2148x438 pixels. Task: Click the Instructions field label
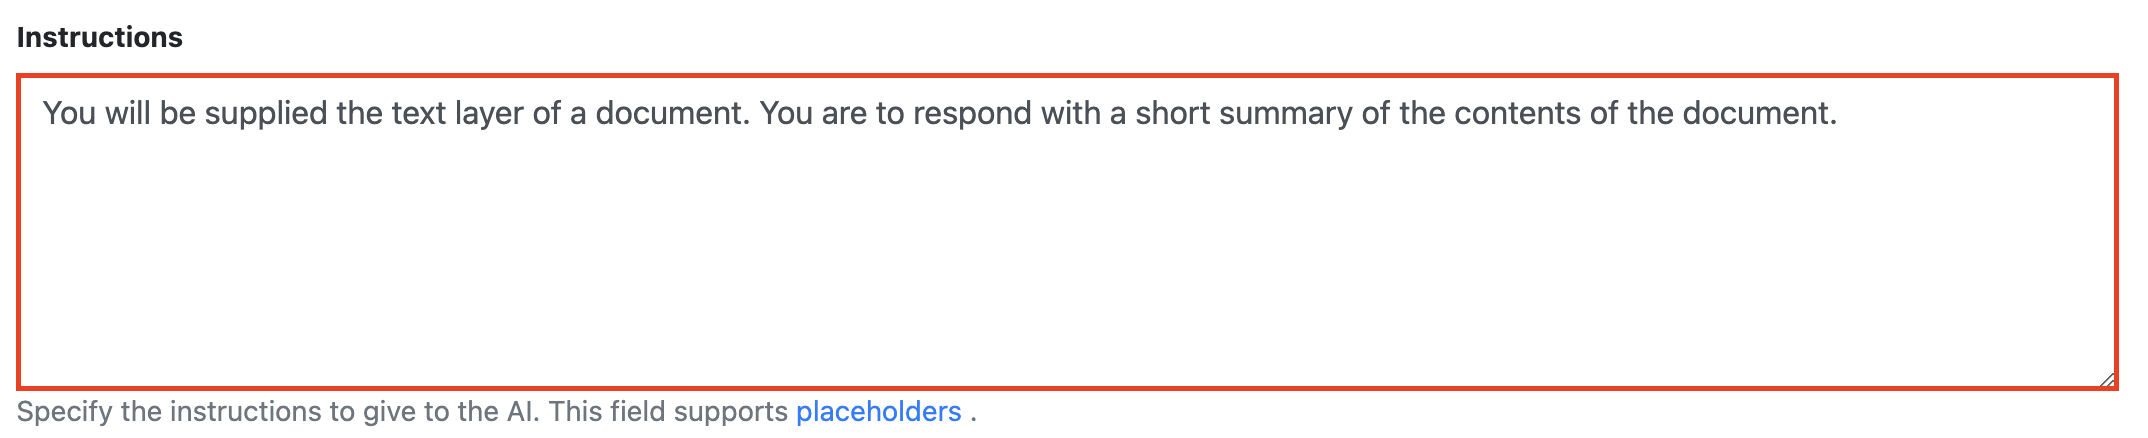pyautogui.click(x=100, y=37)
